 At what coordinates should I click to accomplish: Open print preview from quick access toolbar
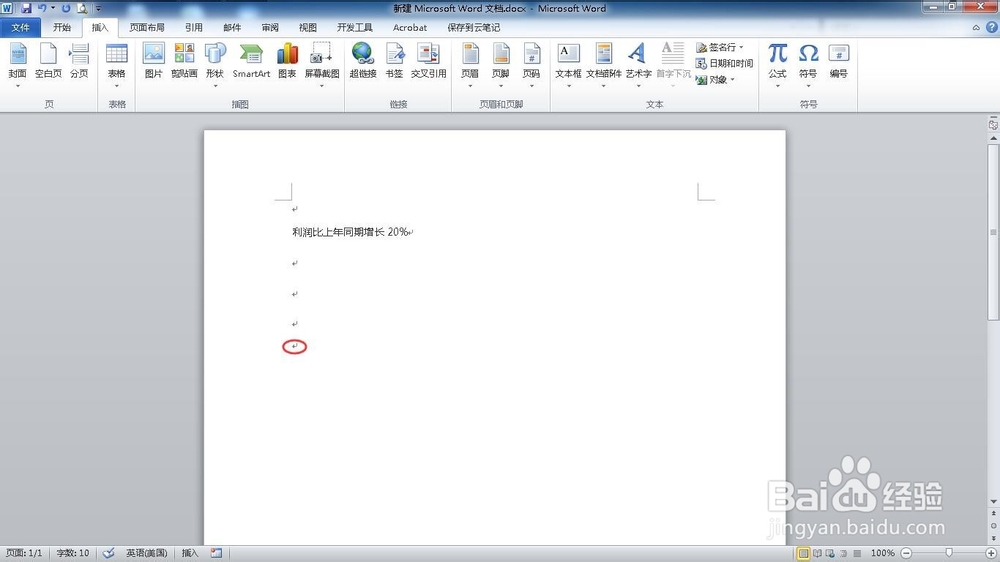coord(82,8)
